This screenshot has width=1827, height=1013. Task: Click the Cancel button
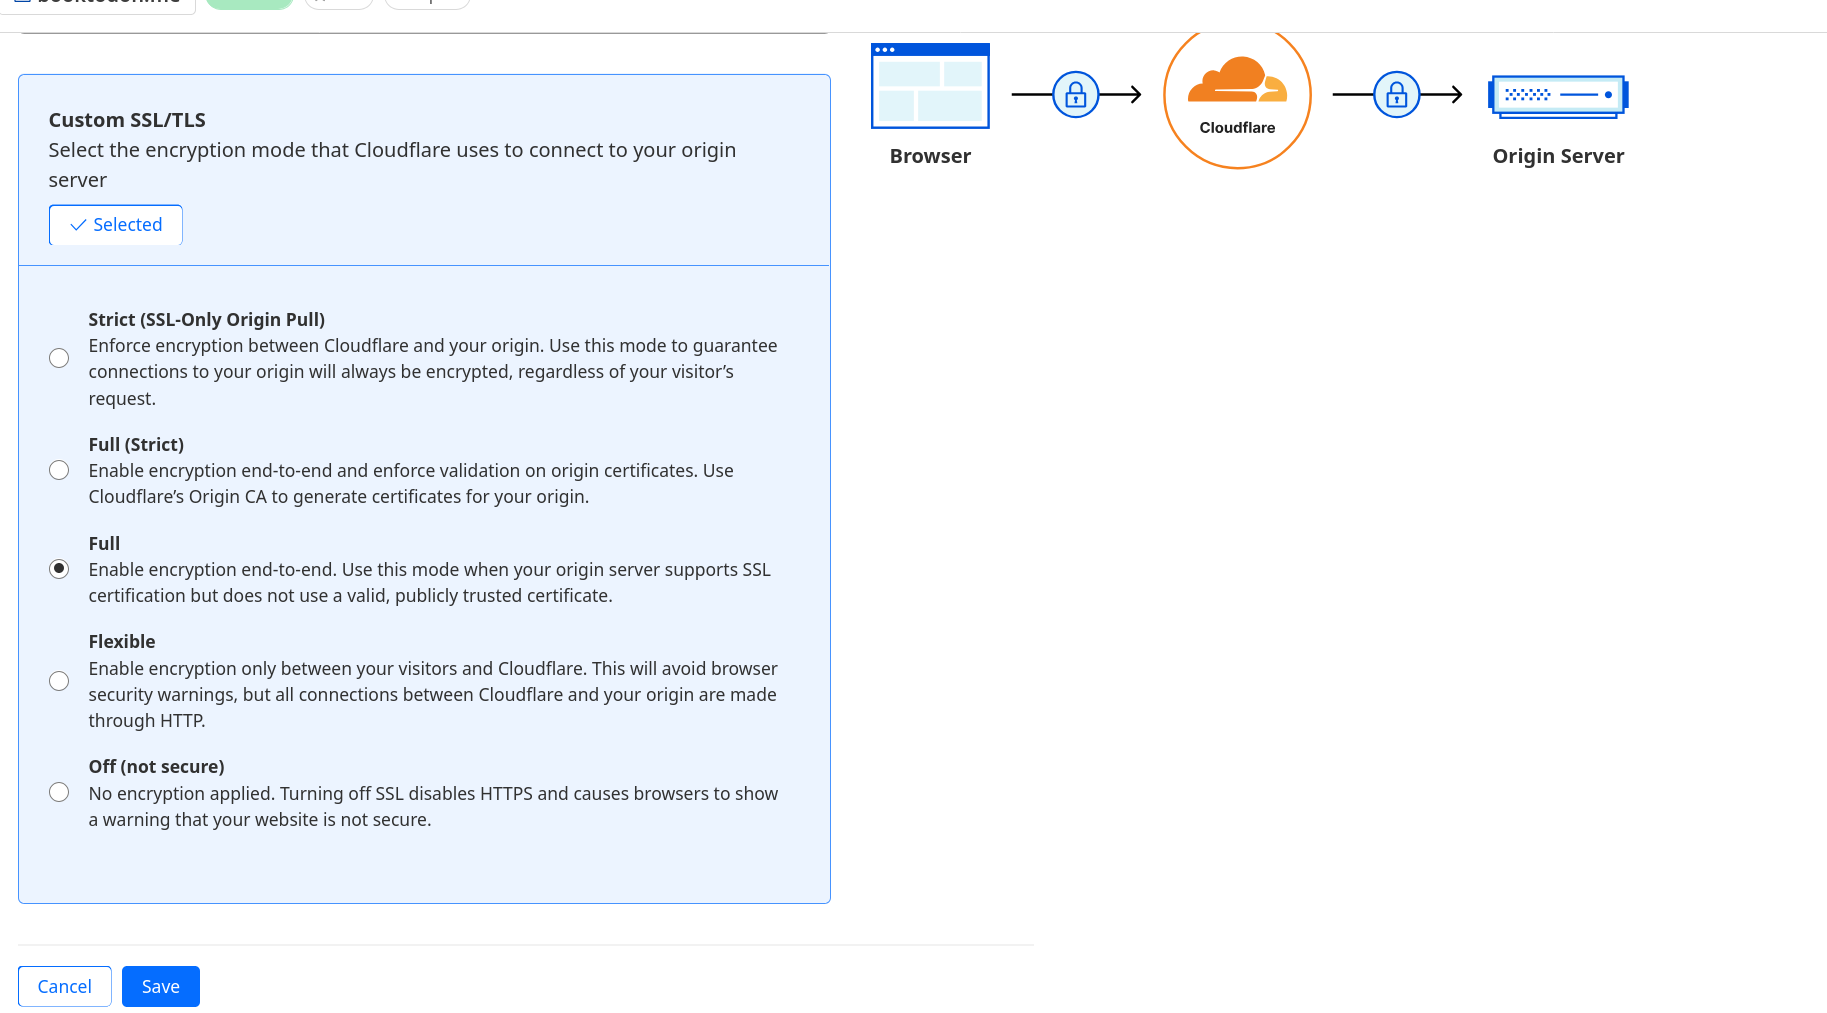coord(65,986)
